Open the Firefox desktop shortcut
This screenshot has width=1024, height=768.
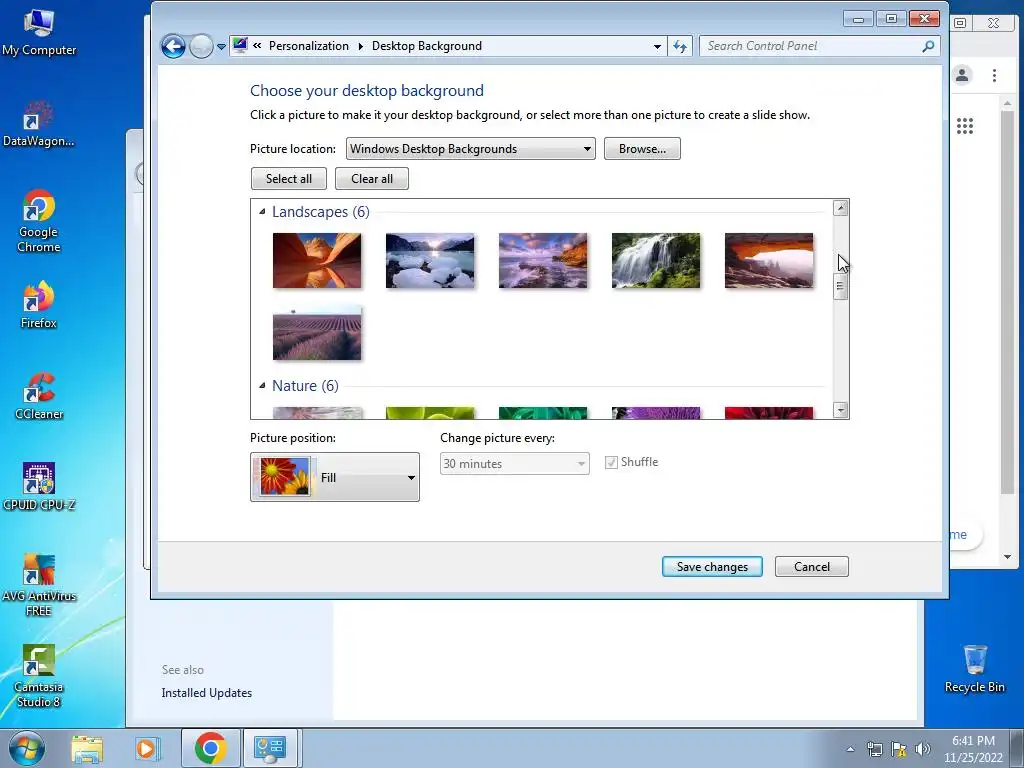(39, 305)
